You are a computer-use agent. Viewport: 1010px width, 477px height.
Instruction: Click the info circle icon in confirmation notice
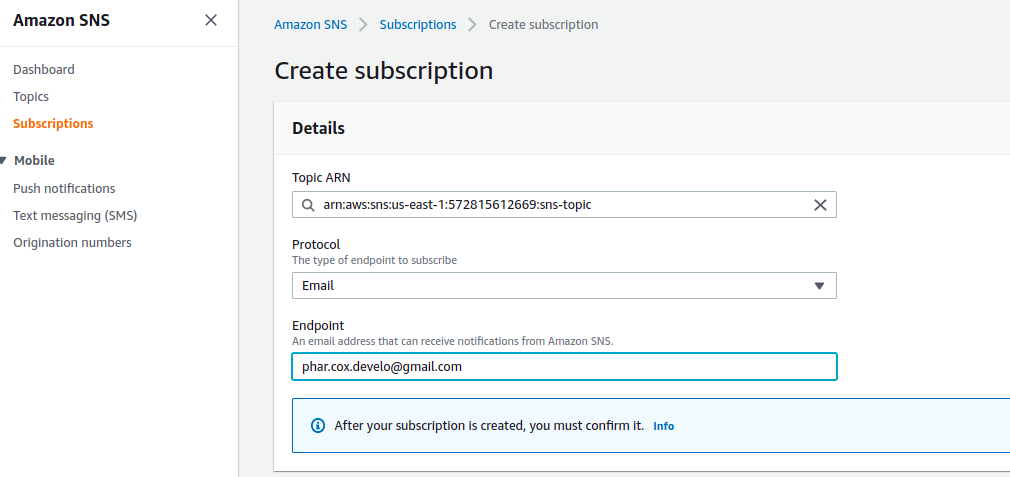coord(318,426)
